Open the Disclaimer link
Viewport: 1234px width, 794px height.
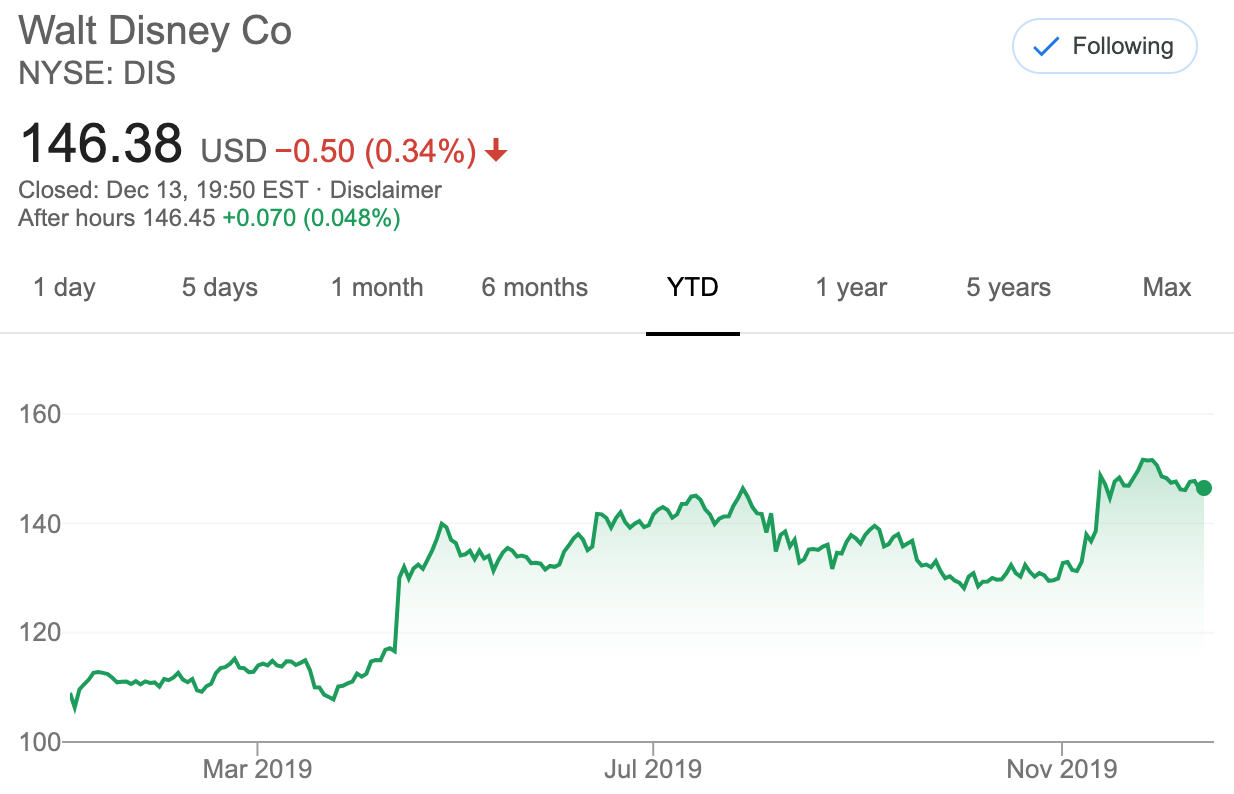click(386, 190)
